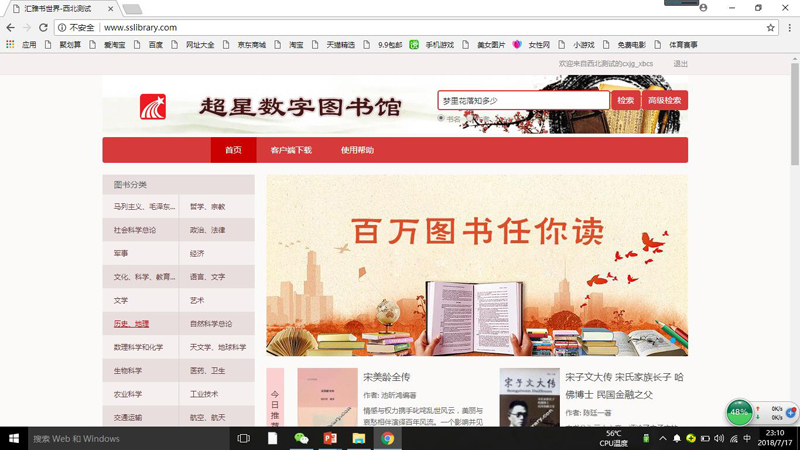Click 退出 logout link
Screen dimensions: 800x450
tap(681, 64)
